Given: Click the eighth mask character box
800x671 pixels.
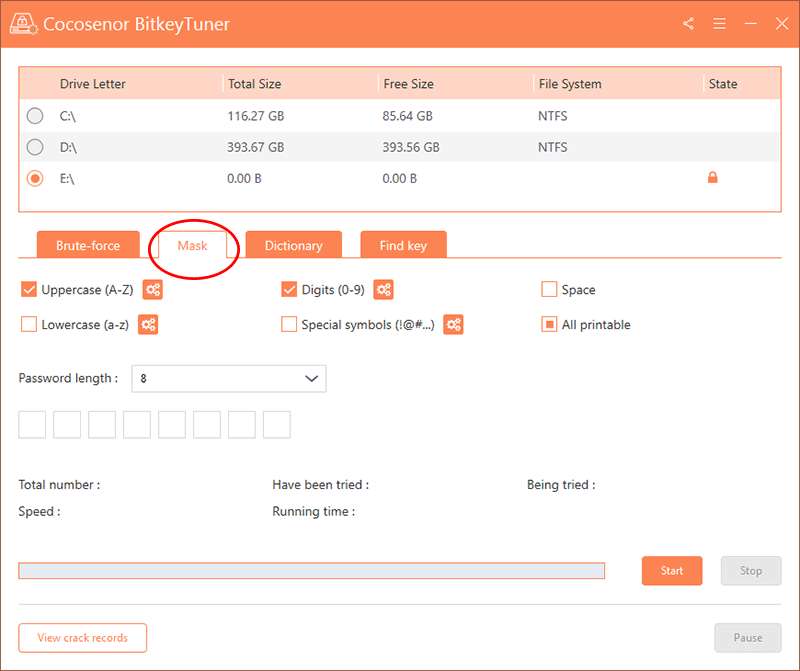Looking at the screenshot, I should [x=277, y=425].
